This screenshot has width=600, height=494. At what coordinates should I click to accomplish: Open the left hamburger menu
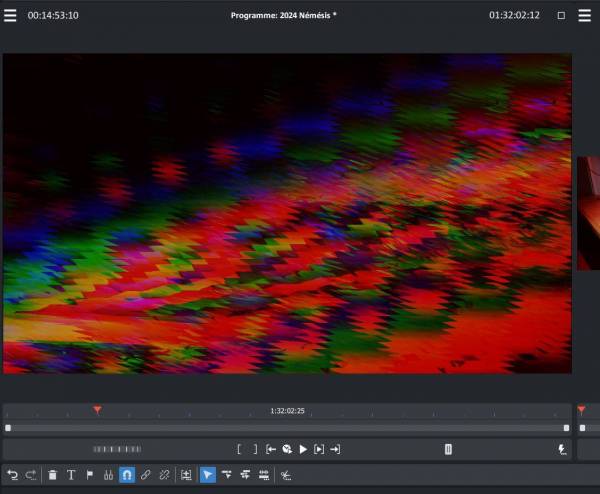click(x=10, y=16)
